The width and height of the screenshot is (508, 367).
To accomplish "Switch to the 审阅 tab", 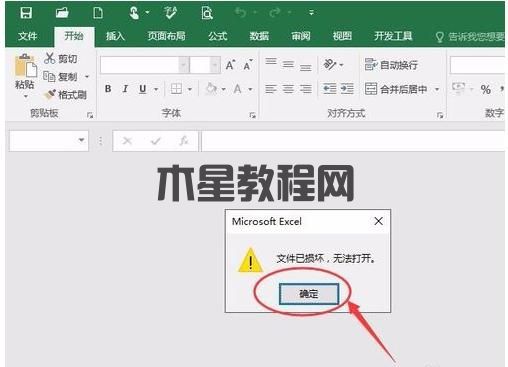I will 301,36.
